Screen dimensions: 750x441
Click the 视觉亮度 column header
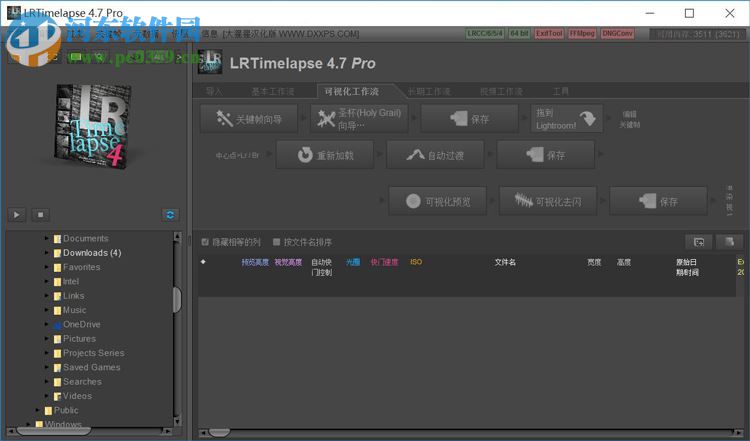point(288,262)
